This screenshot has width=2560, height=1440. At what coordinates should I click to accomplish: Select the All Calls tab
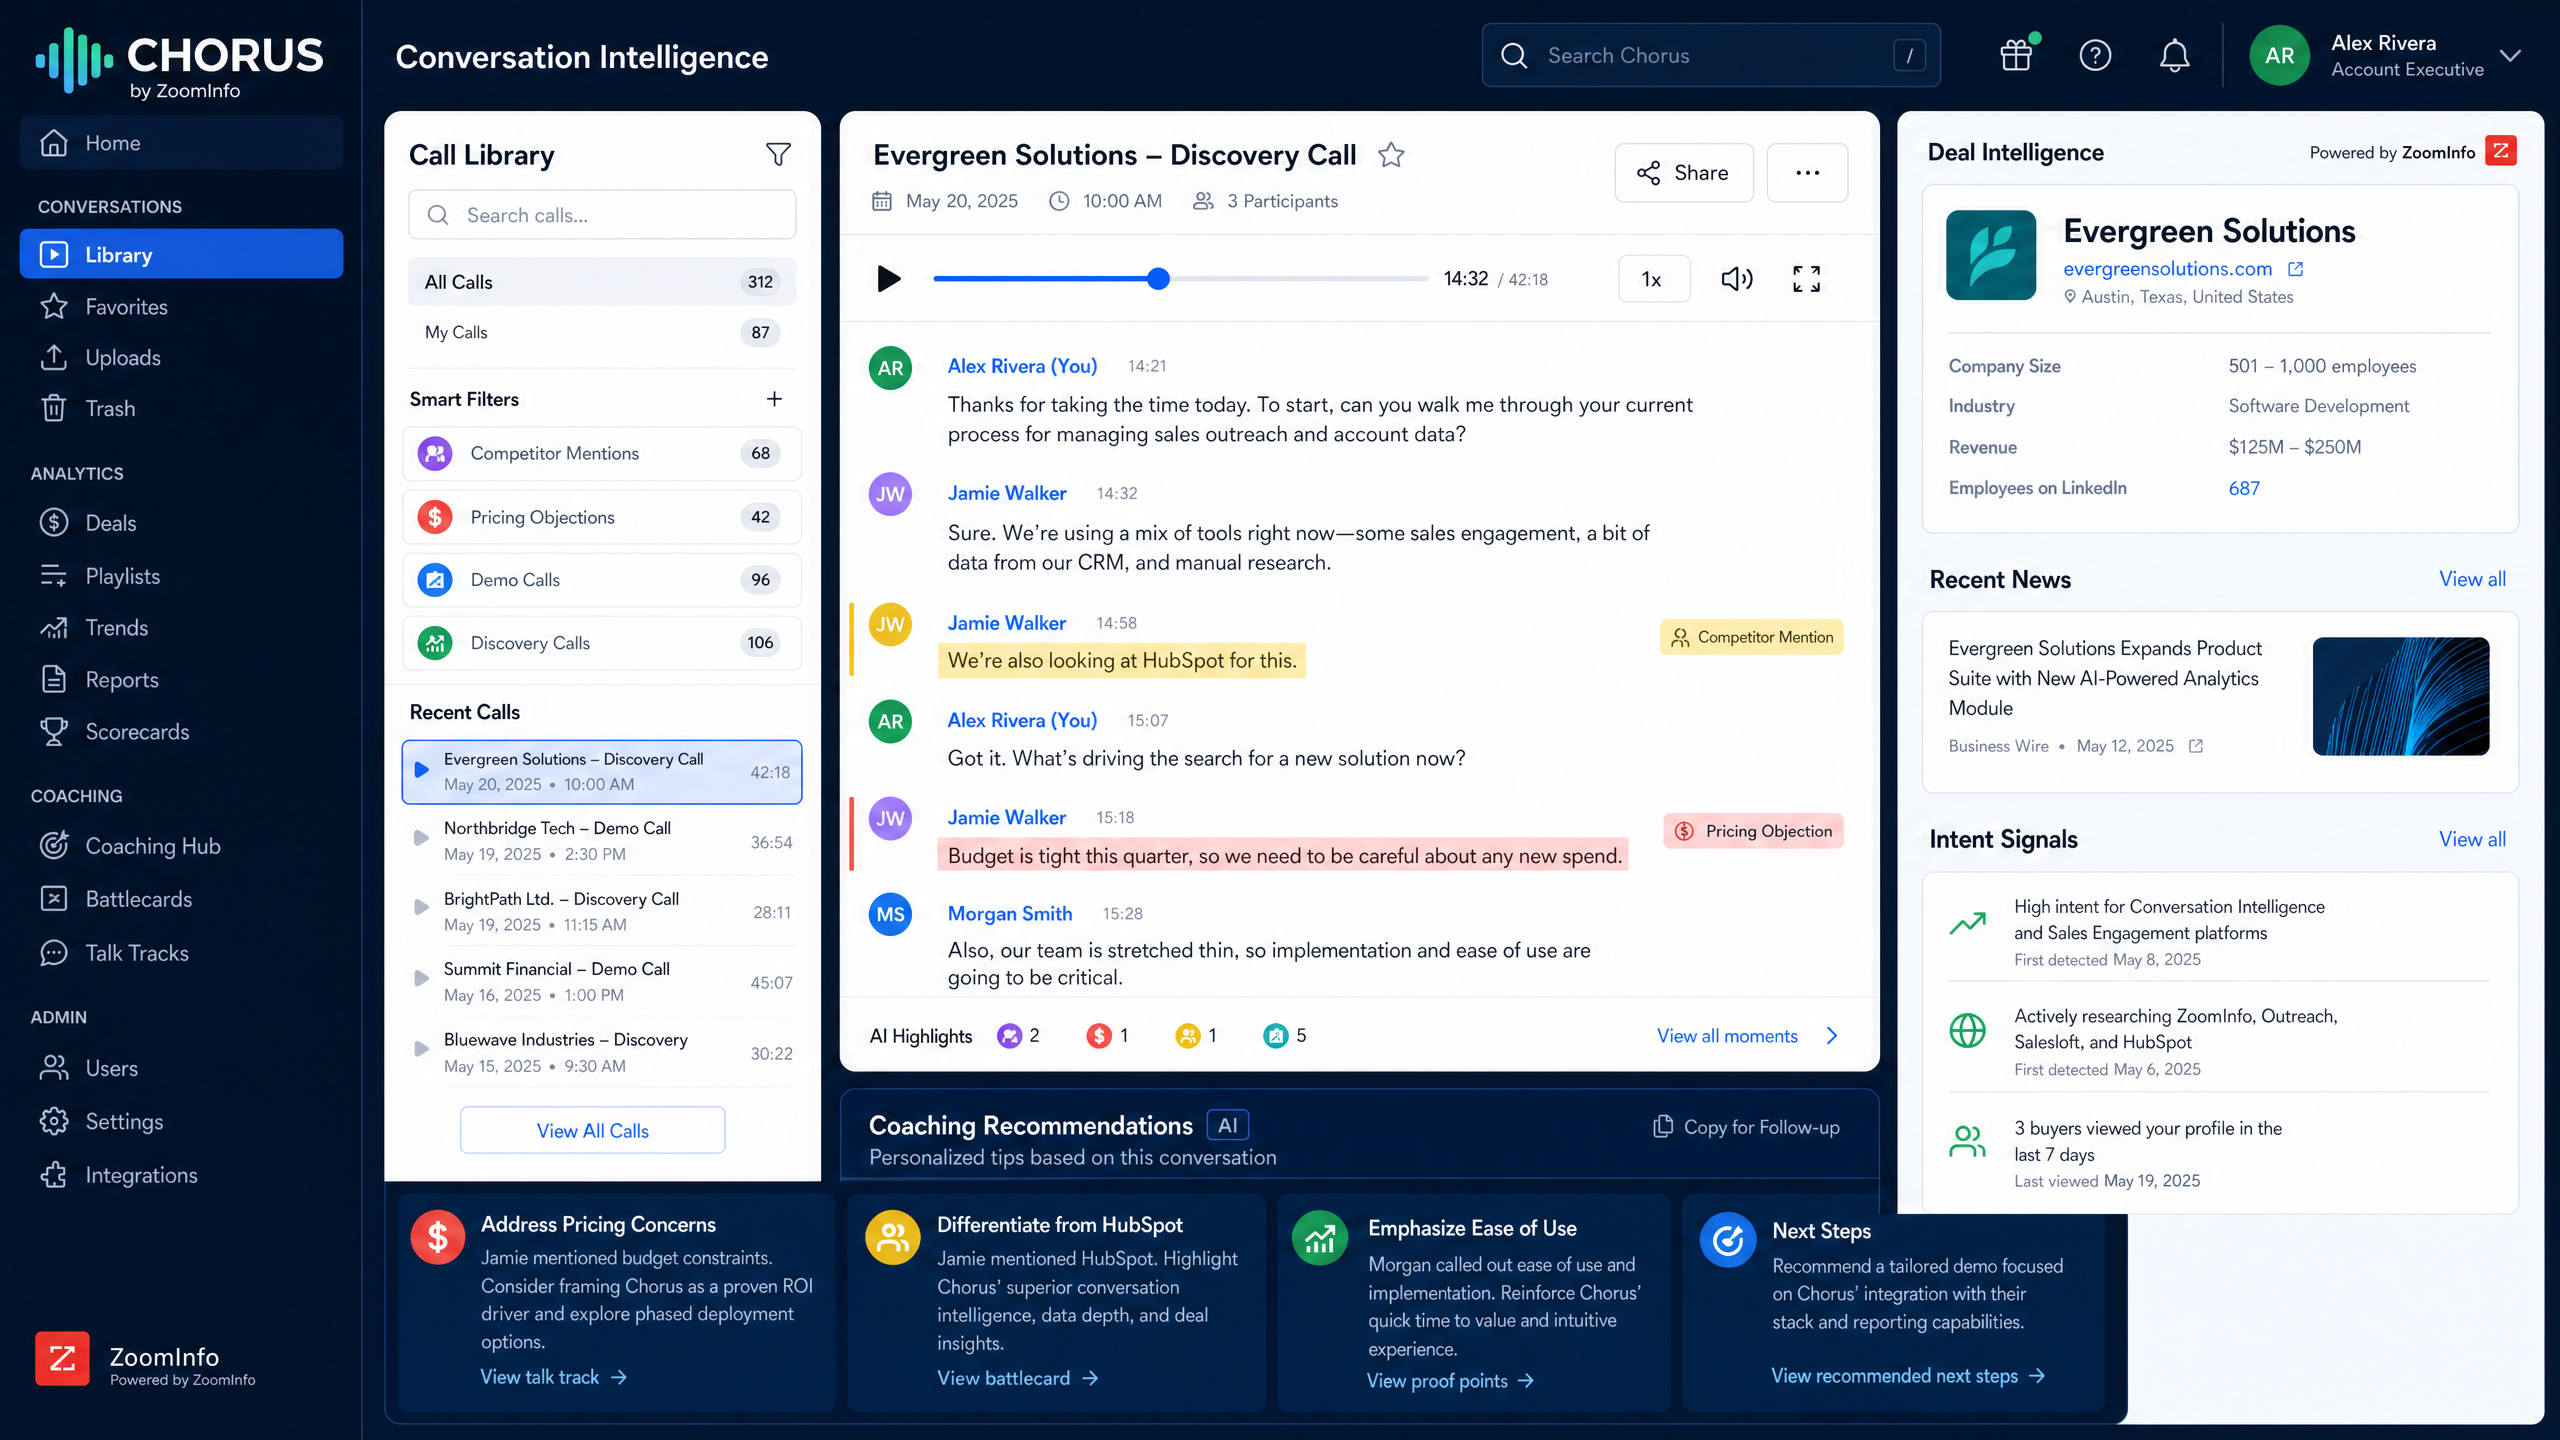[601, 282]
